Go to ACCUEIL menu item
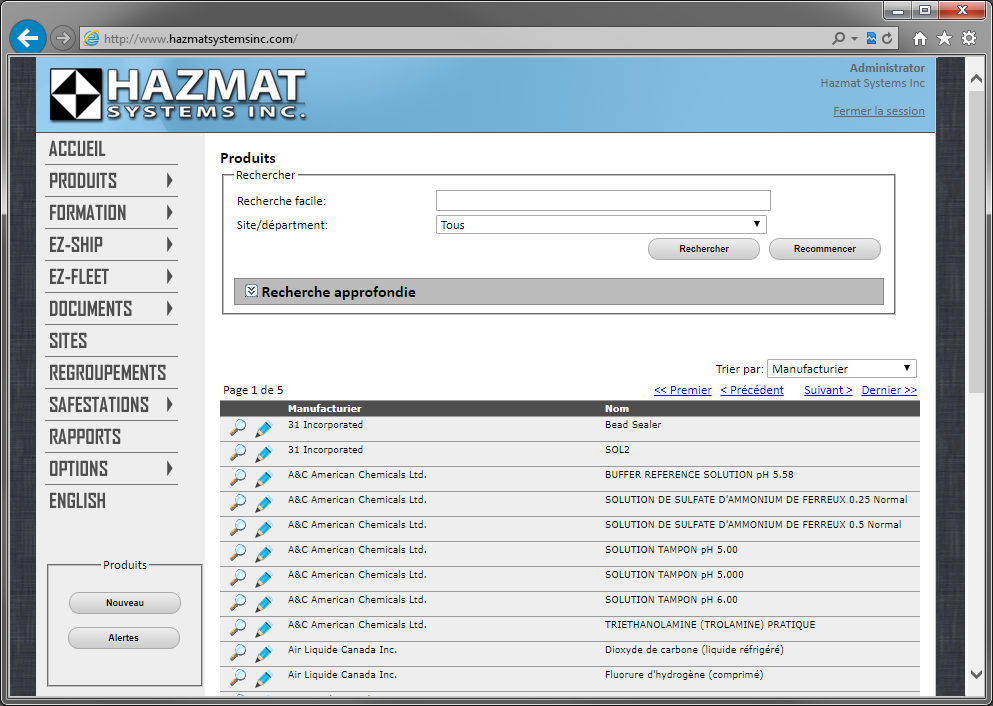 pyautogui.click(x=77, y=149)
